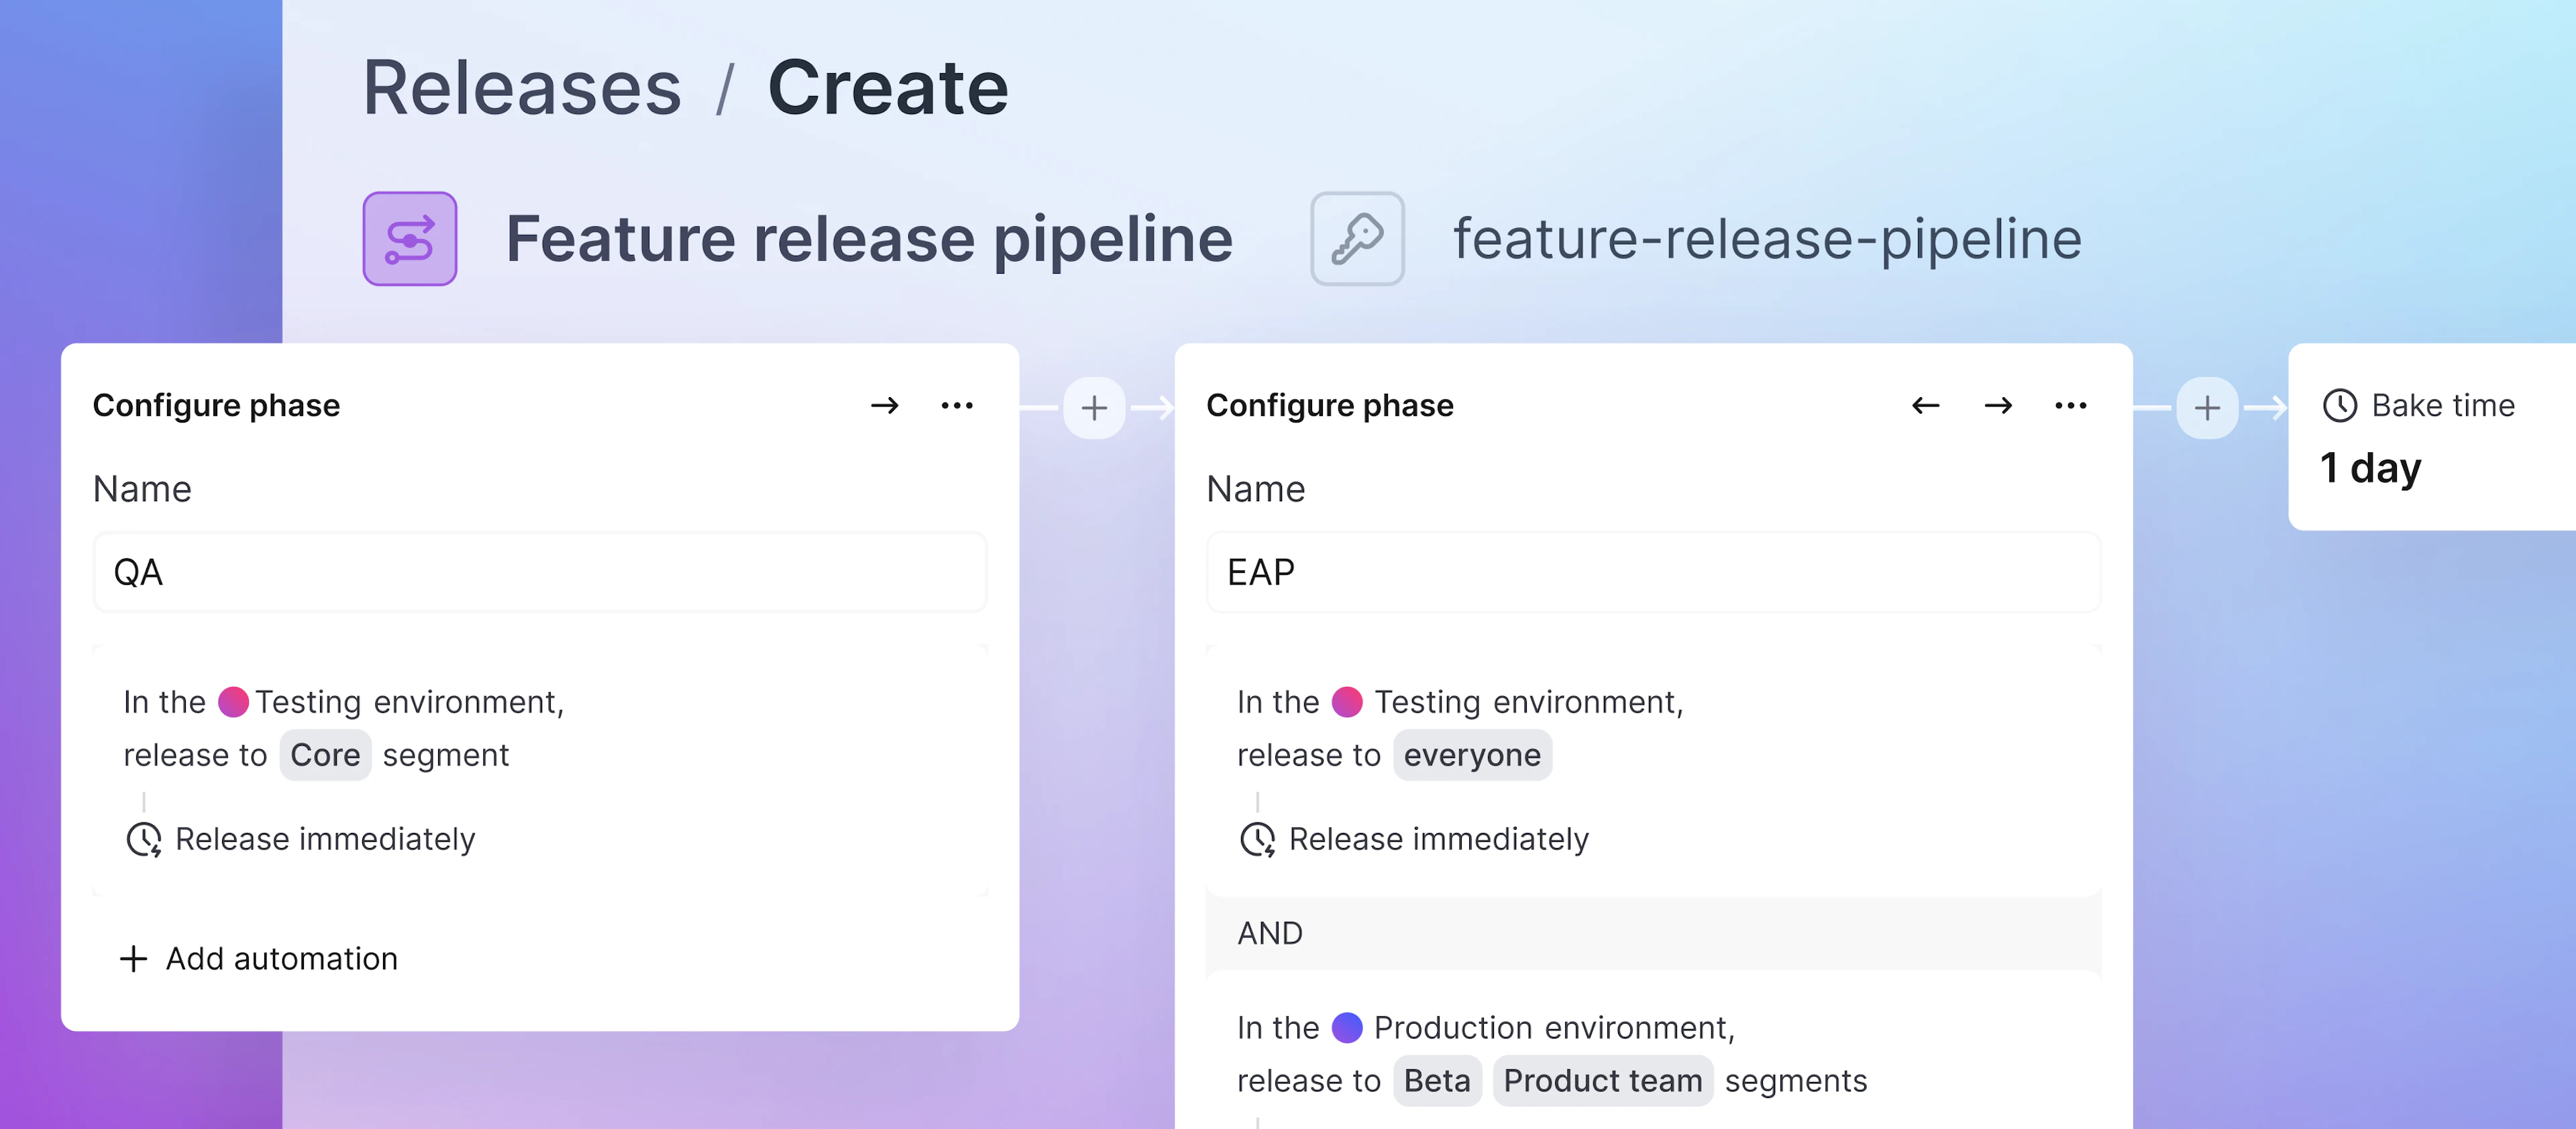Click the plus before the Bake time card

click(x=2206, y=408)
